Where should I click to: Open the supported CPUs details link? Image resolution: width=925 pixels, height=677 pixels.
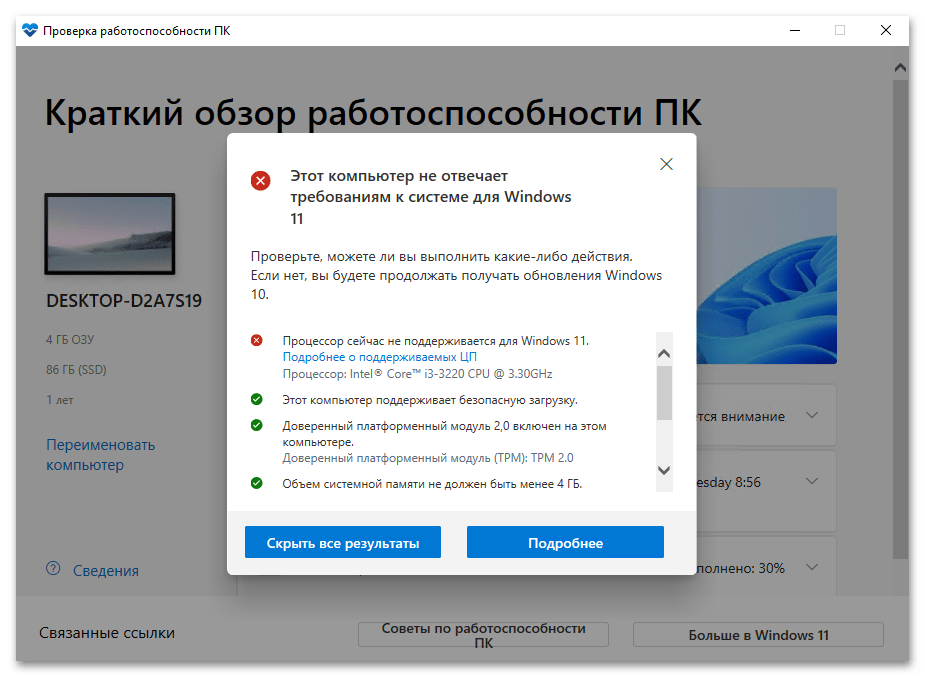(x=379, y=357)
